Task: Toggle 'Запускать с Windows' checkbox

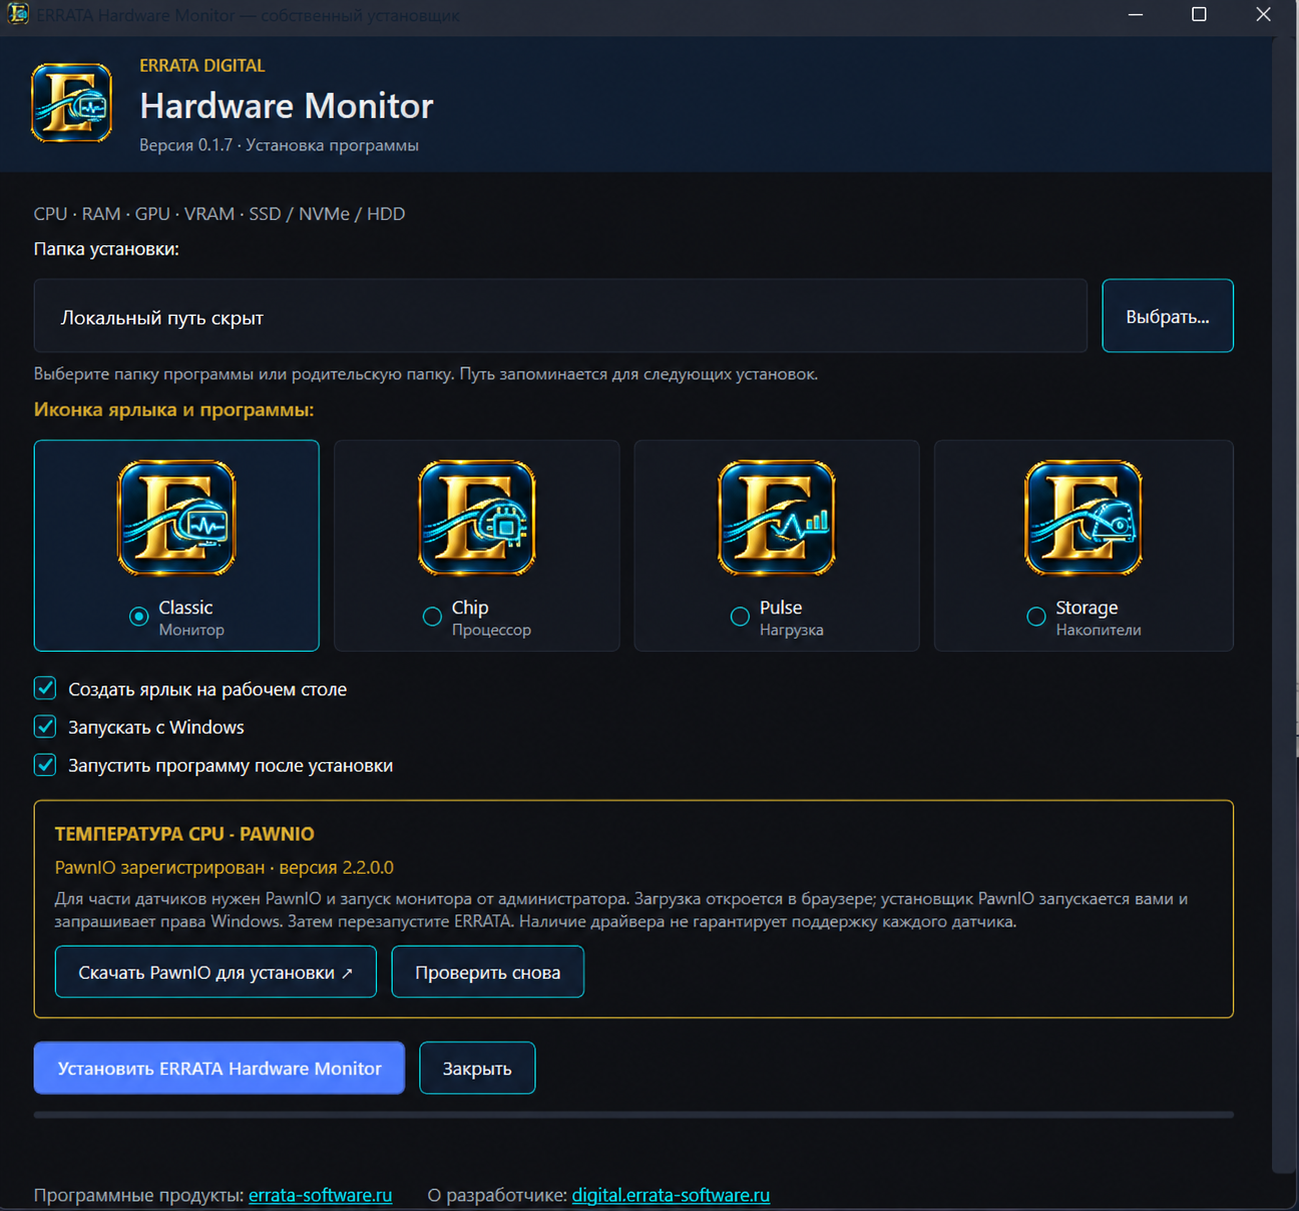Action: click(x=45, y=726)
